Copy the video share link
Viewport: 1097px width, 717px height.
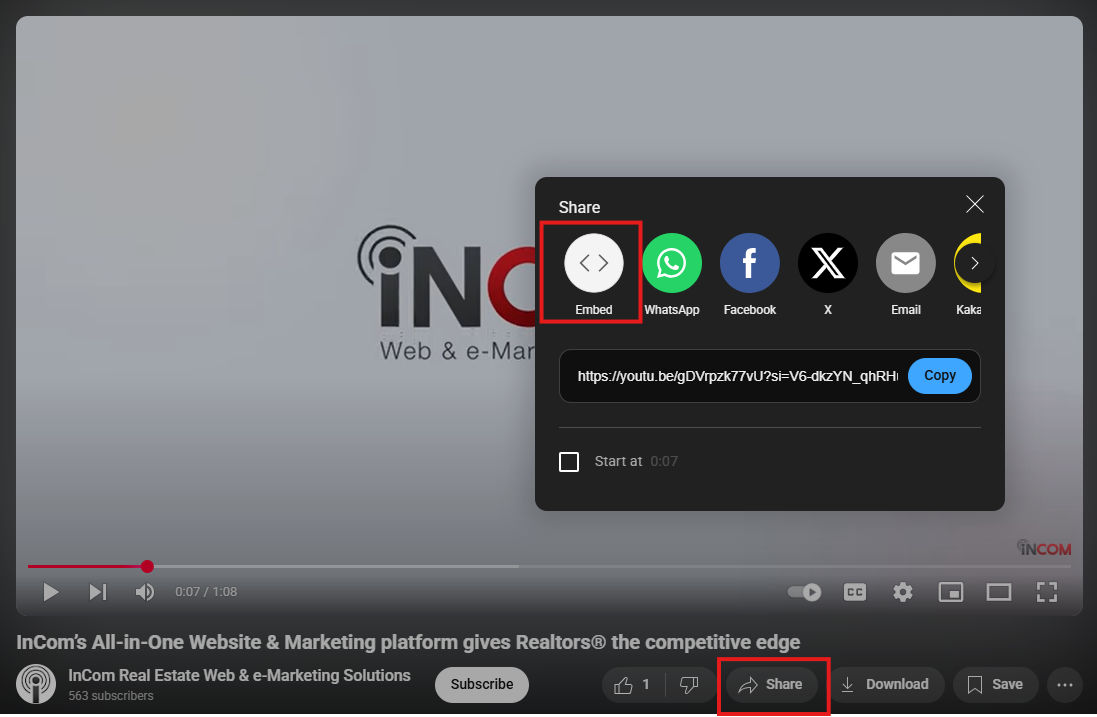click(940, 376)
